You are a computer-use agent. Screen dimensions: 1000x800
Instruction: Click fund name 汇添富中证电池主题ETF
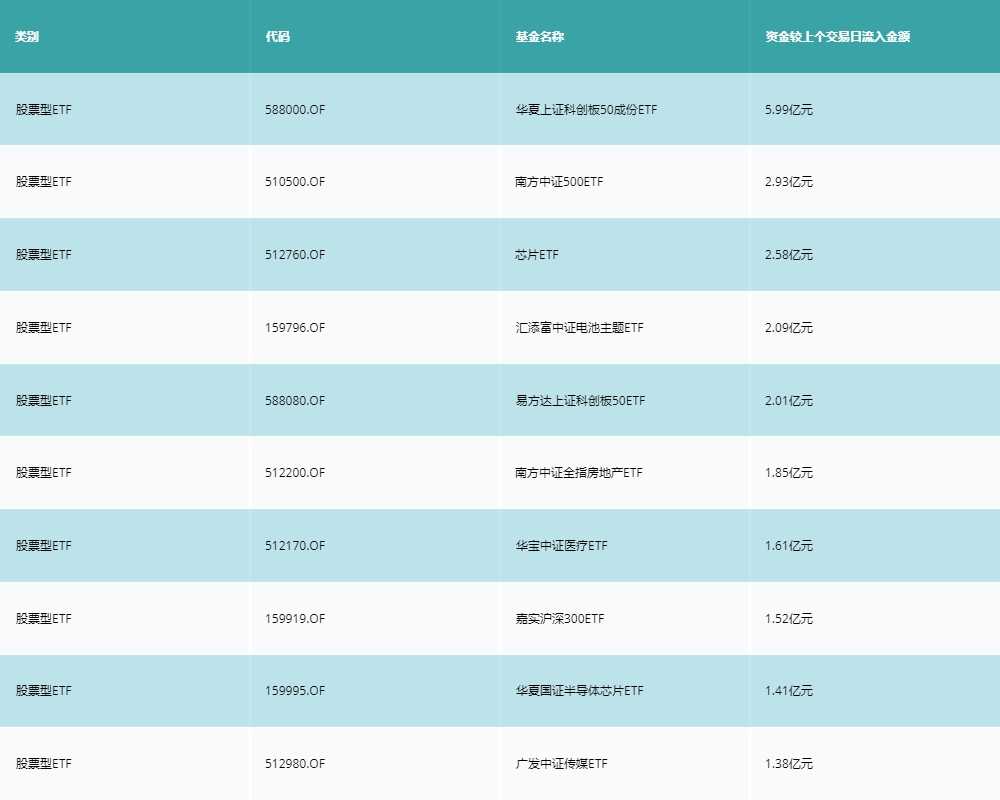tap(580, 327)
